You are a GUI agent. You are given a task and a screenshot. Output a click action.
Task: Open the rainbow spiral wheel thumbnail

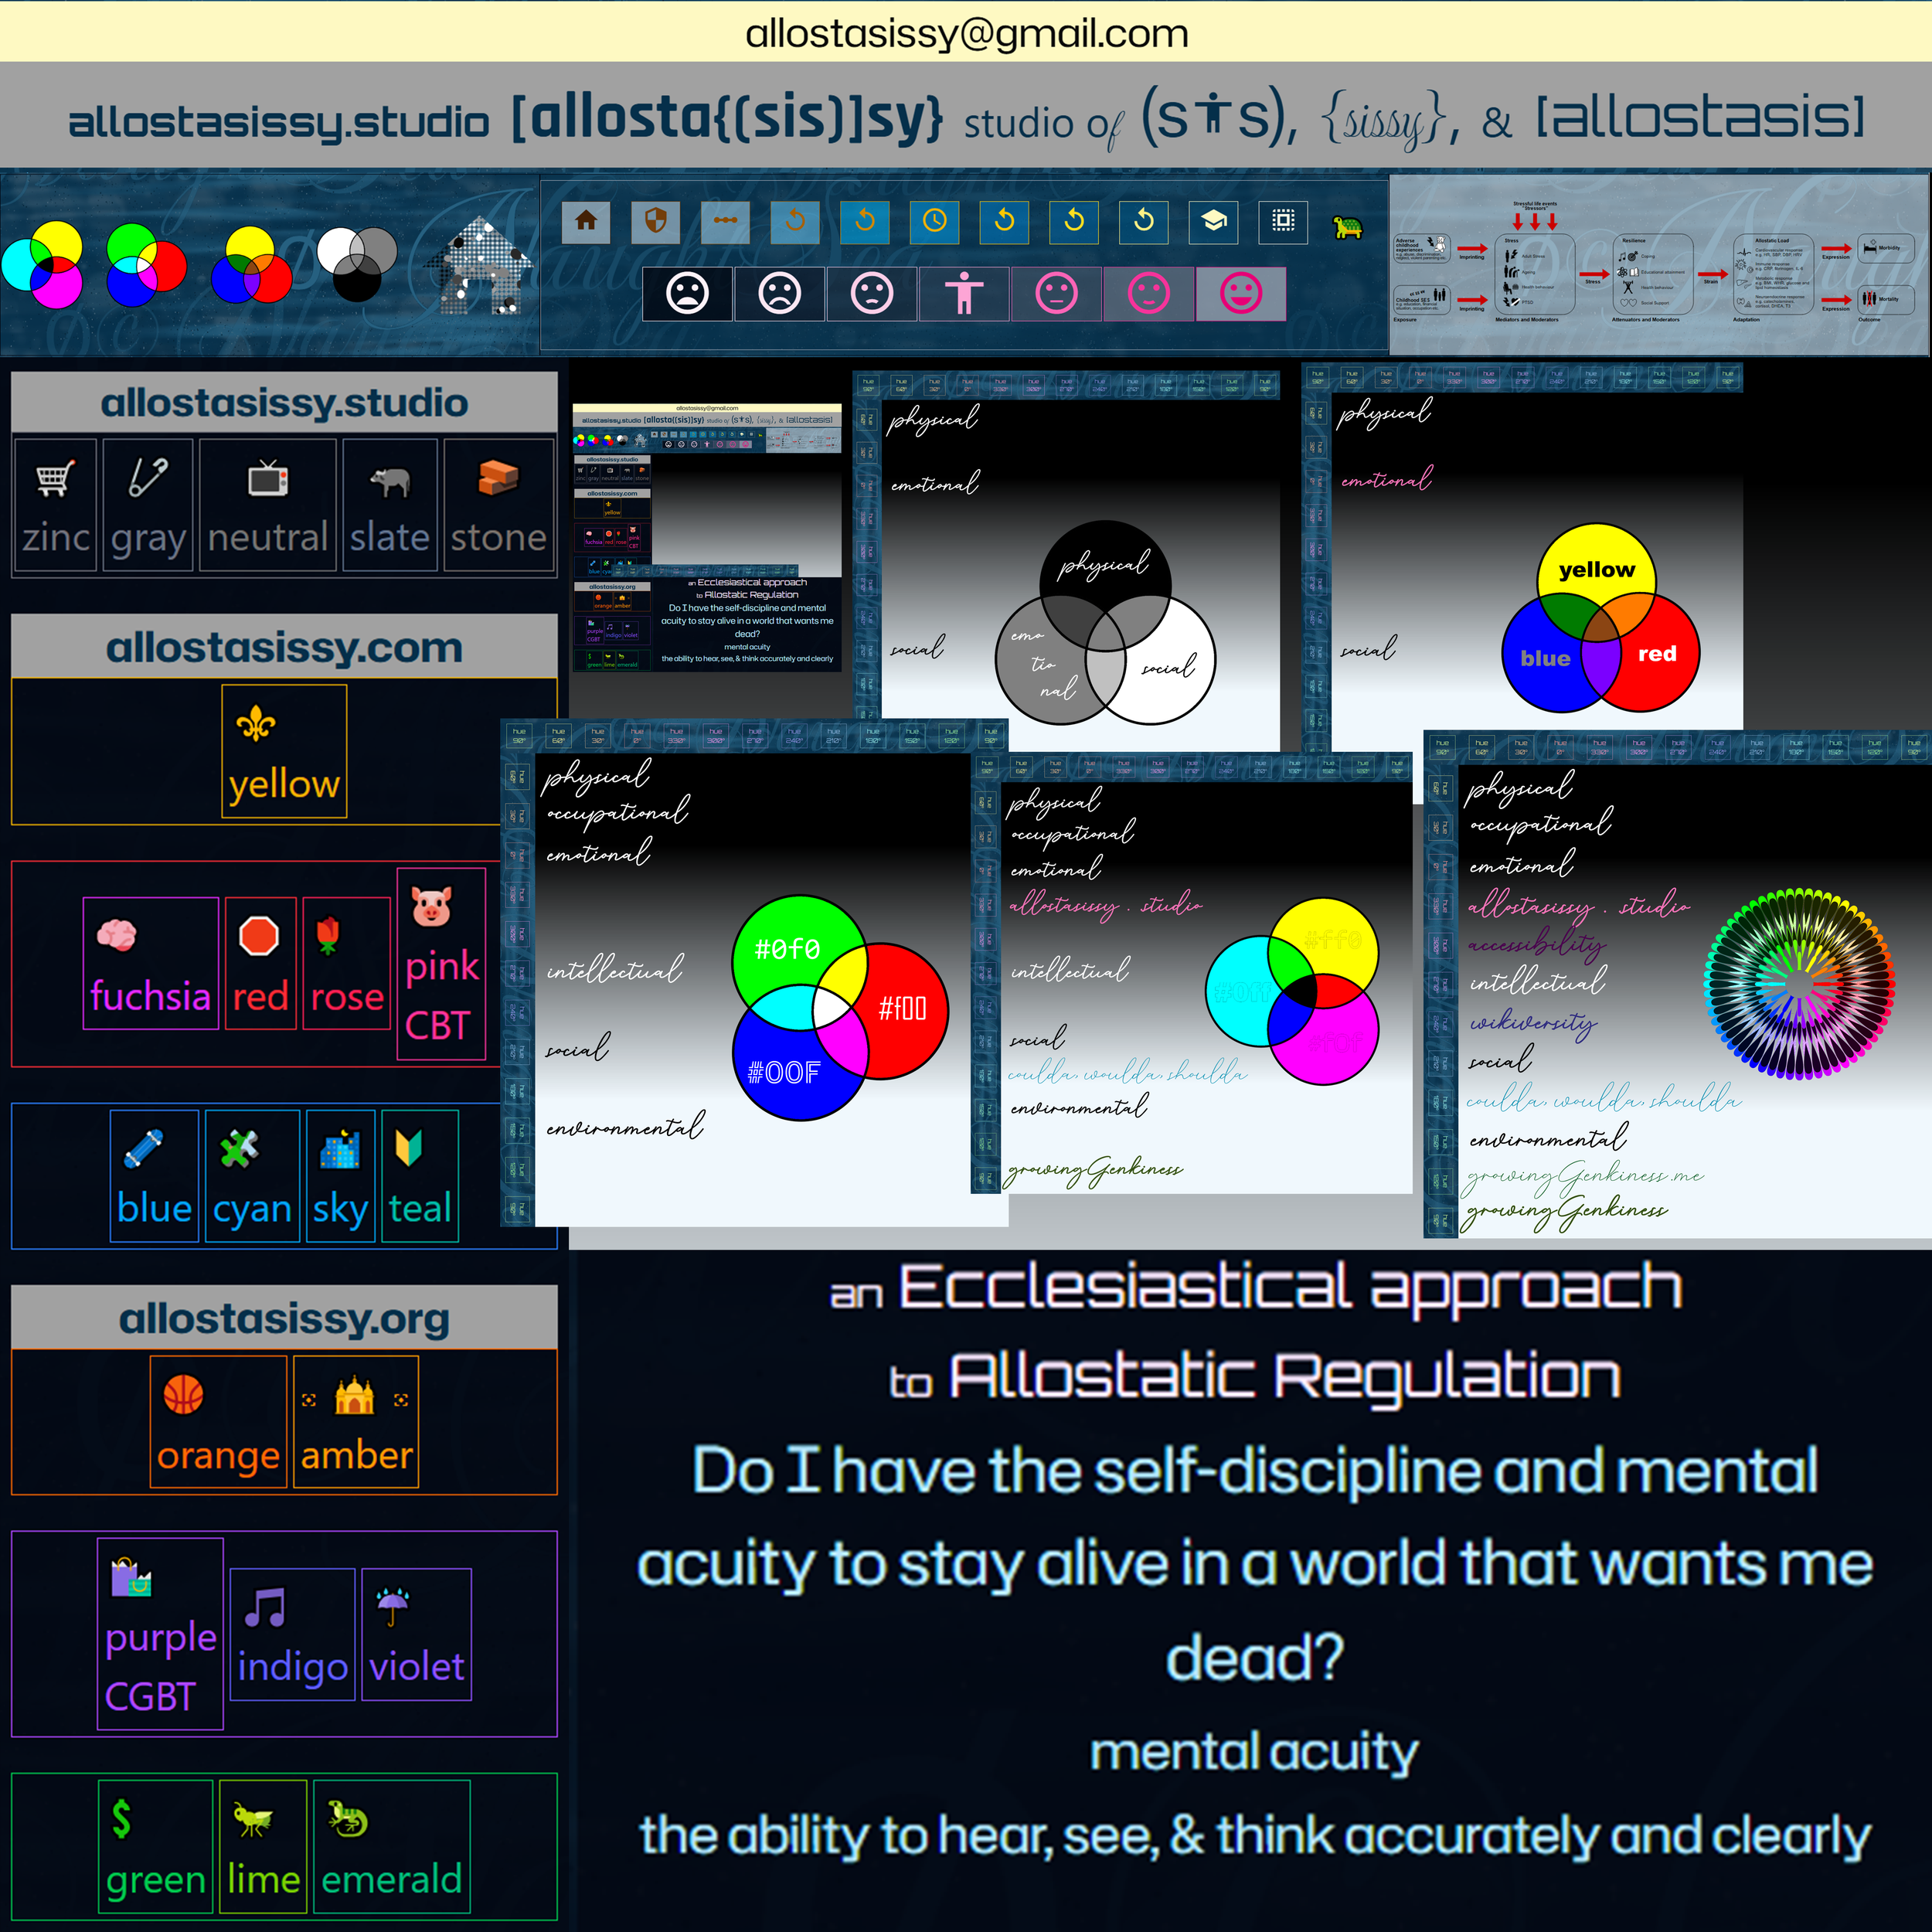coord(1798,983)
